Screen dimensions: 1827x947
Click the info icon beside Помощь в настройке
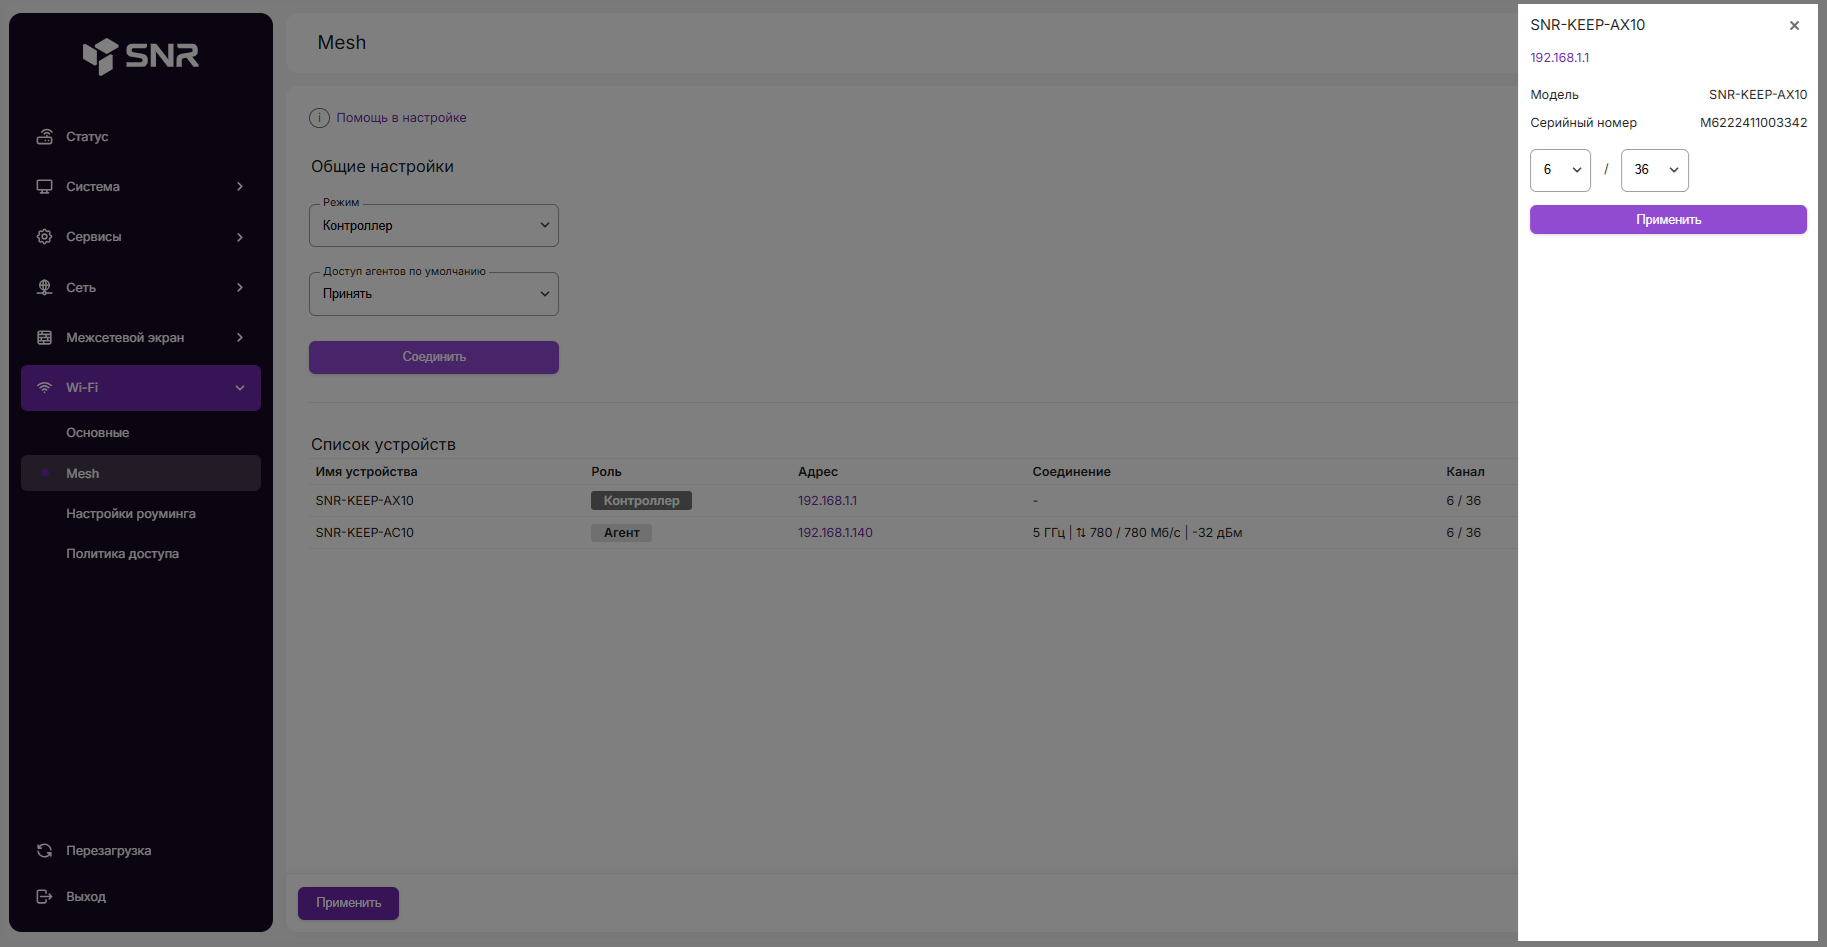[x=319, y=118]
